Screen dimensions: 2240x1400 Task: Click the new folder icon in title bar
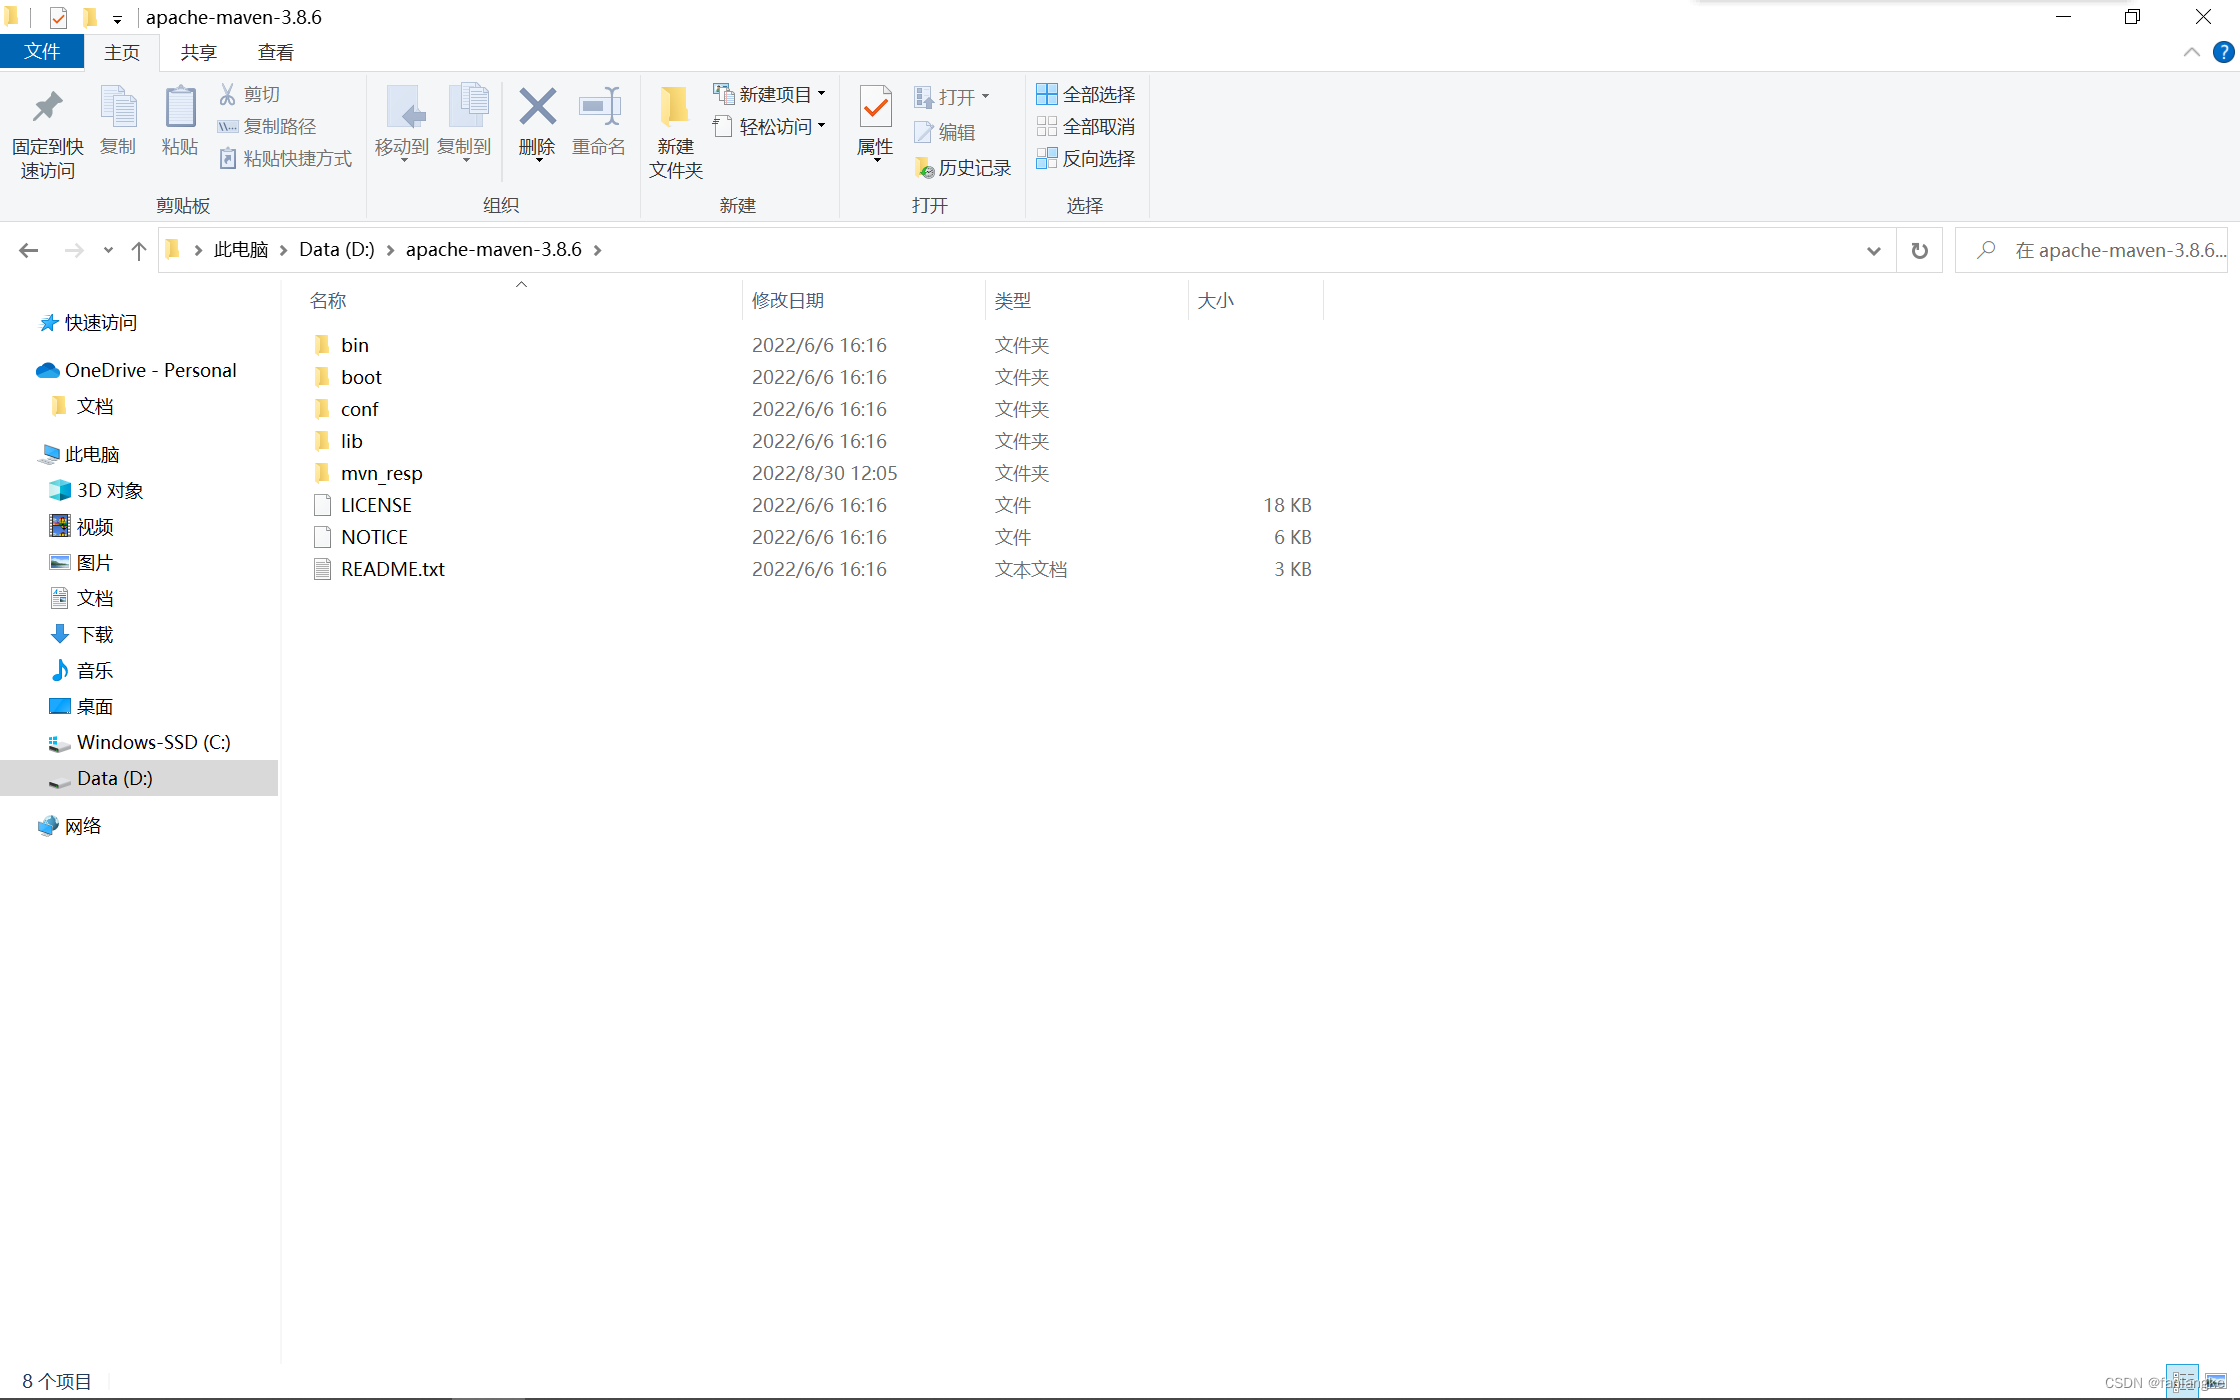tap(90, 17)
